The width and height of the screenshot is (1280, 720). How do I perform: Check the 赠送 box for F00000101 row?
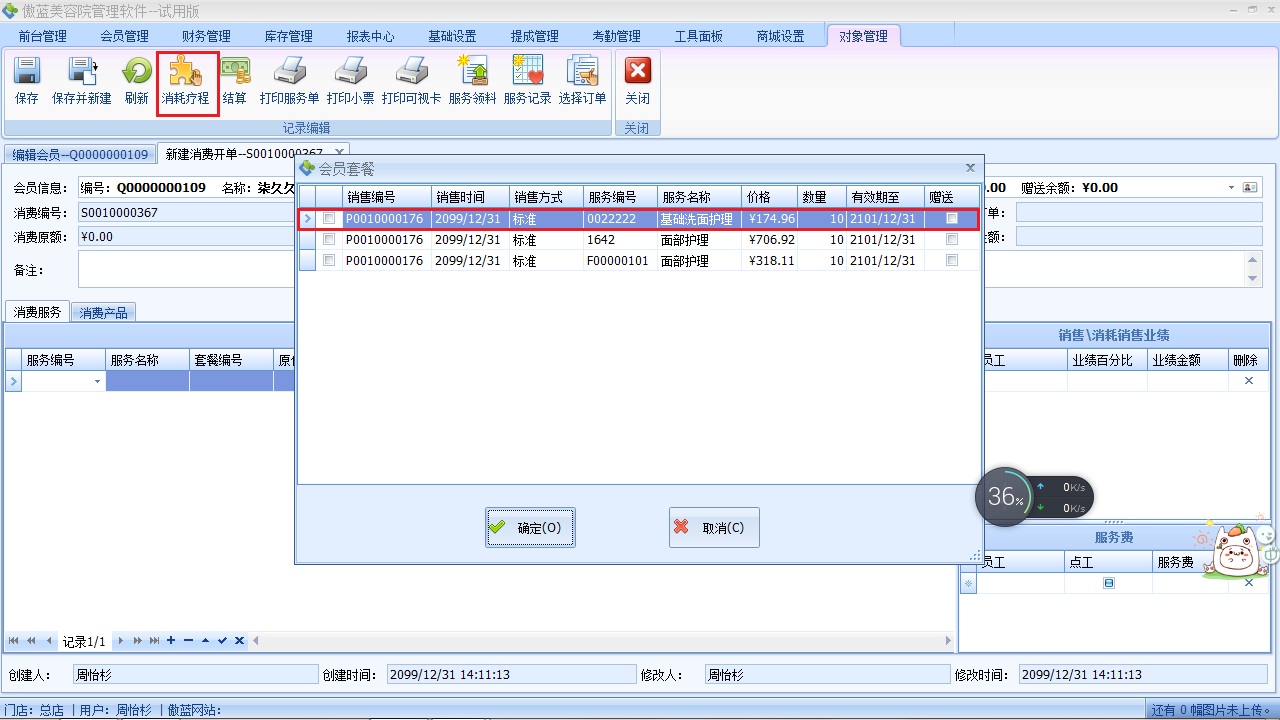tap(952, 261)
